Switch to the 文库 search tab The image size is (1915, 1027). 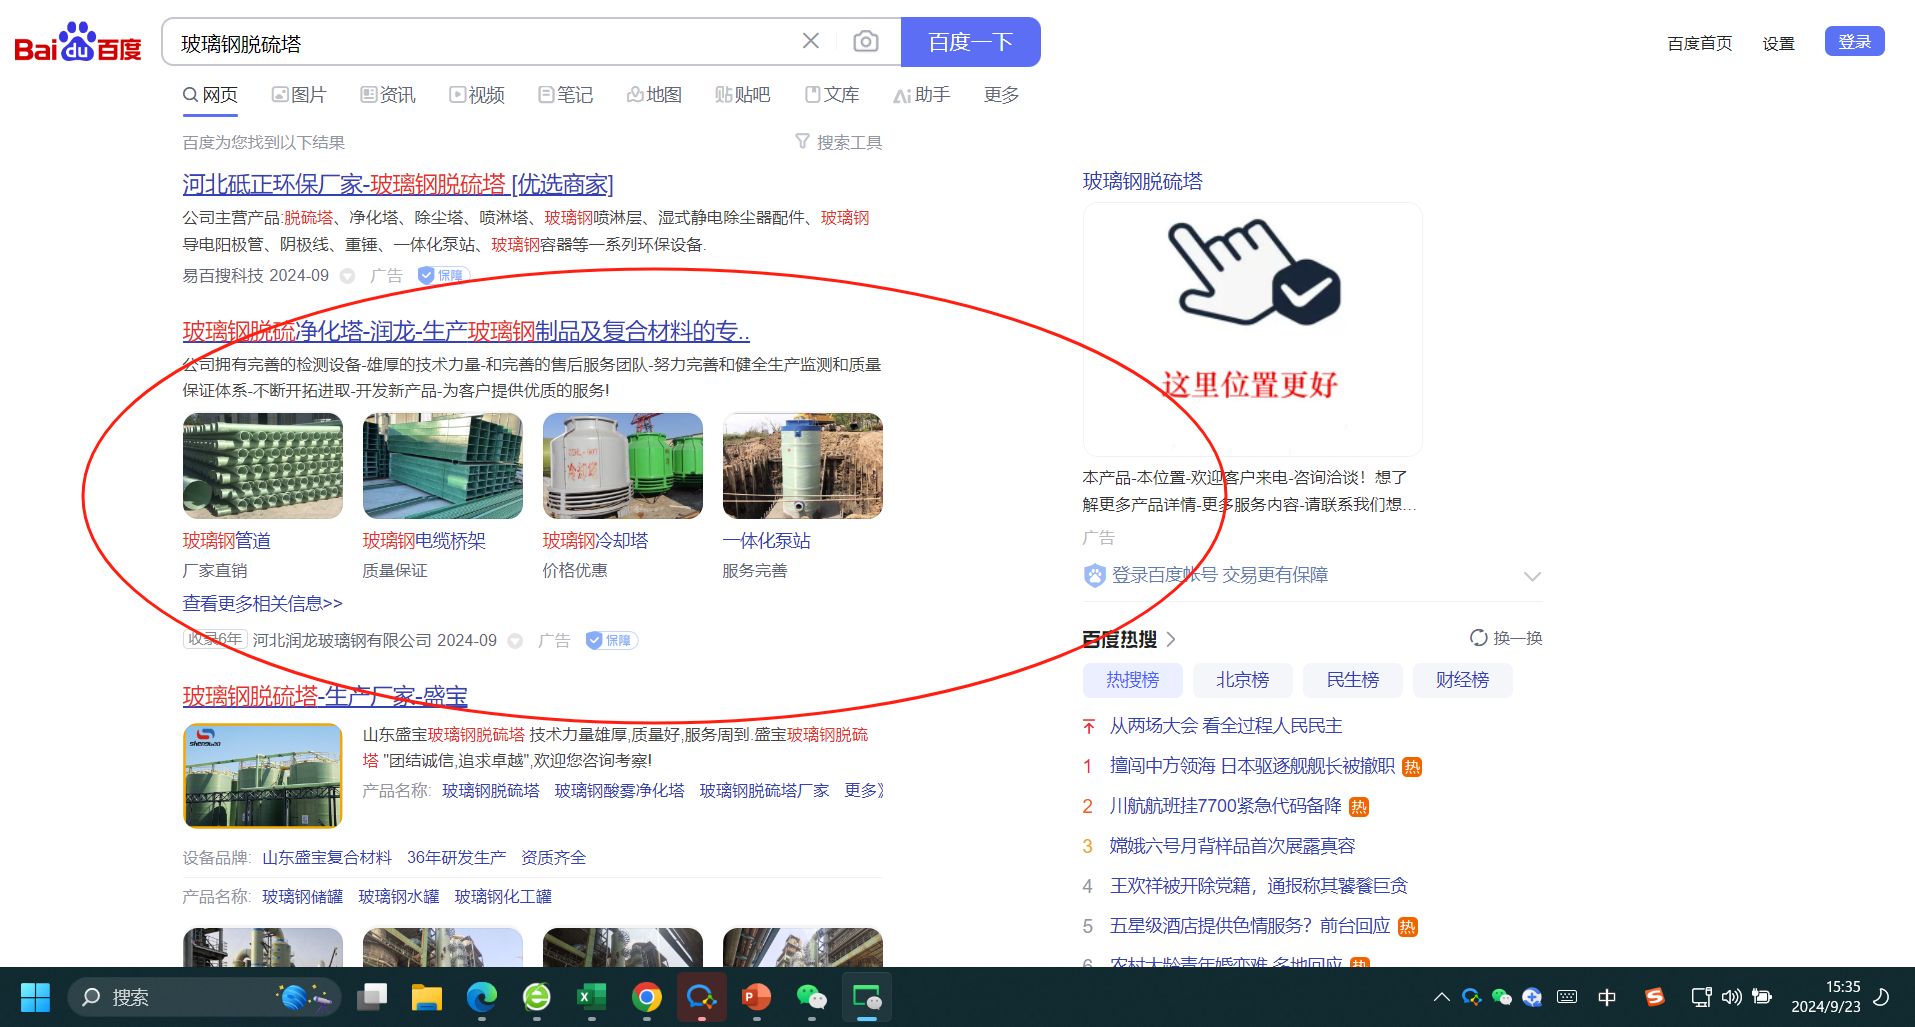(x=832, y=95)
